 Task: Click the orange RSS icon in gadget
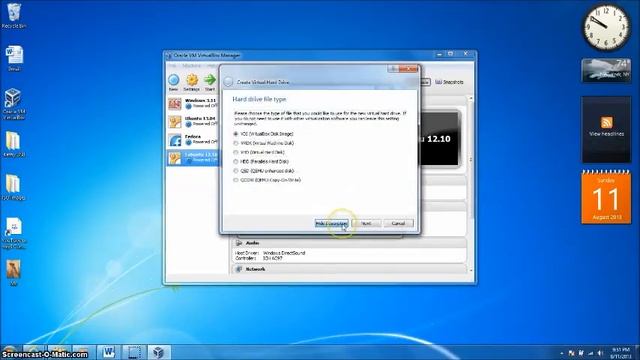point(607,122)
